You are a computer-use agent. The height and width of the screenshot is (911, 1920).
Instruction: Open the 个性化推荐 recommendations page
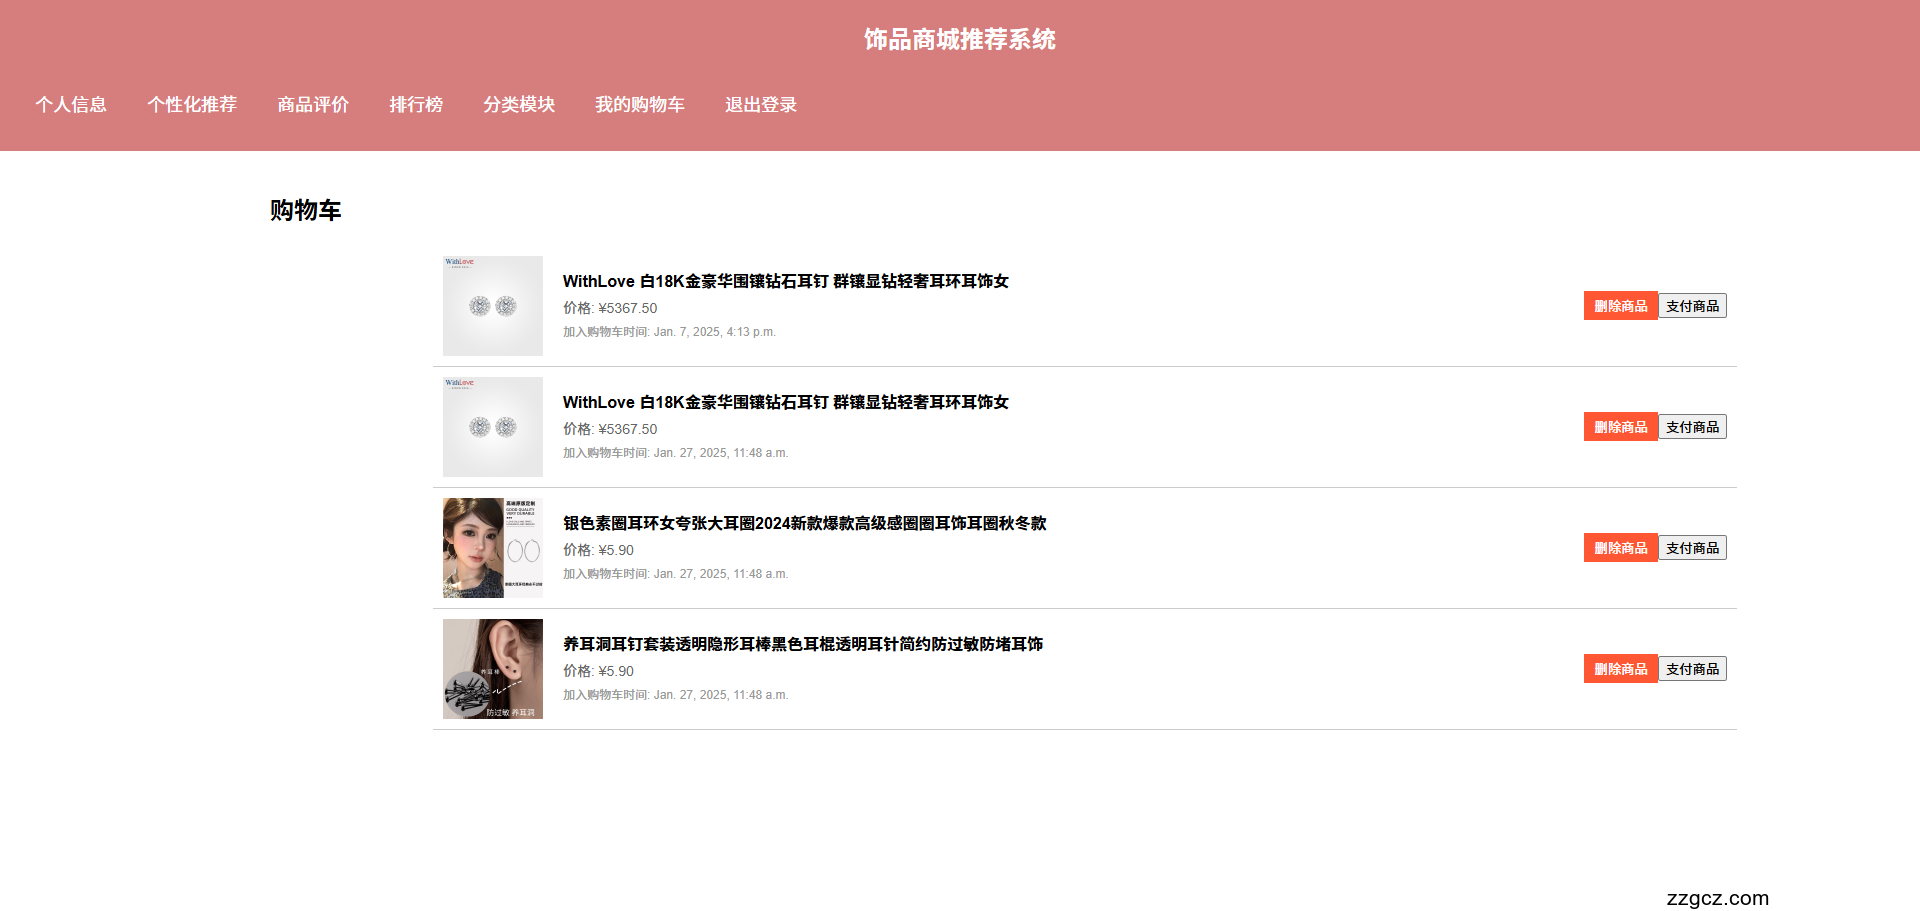tap(192, 104)
